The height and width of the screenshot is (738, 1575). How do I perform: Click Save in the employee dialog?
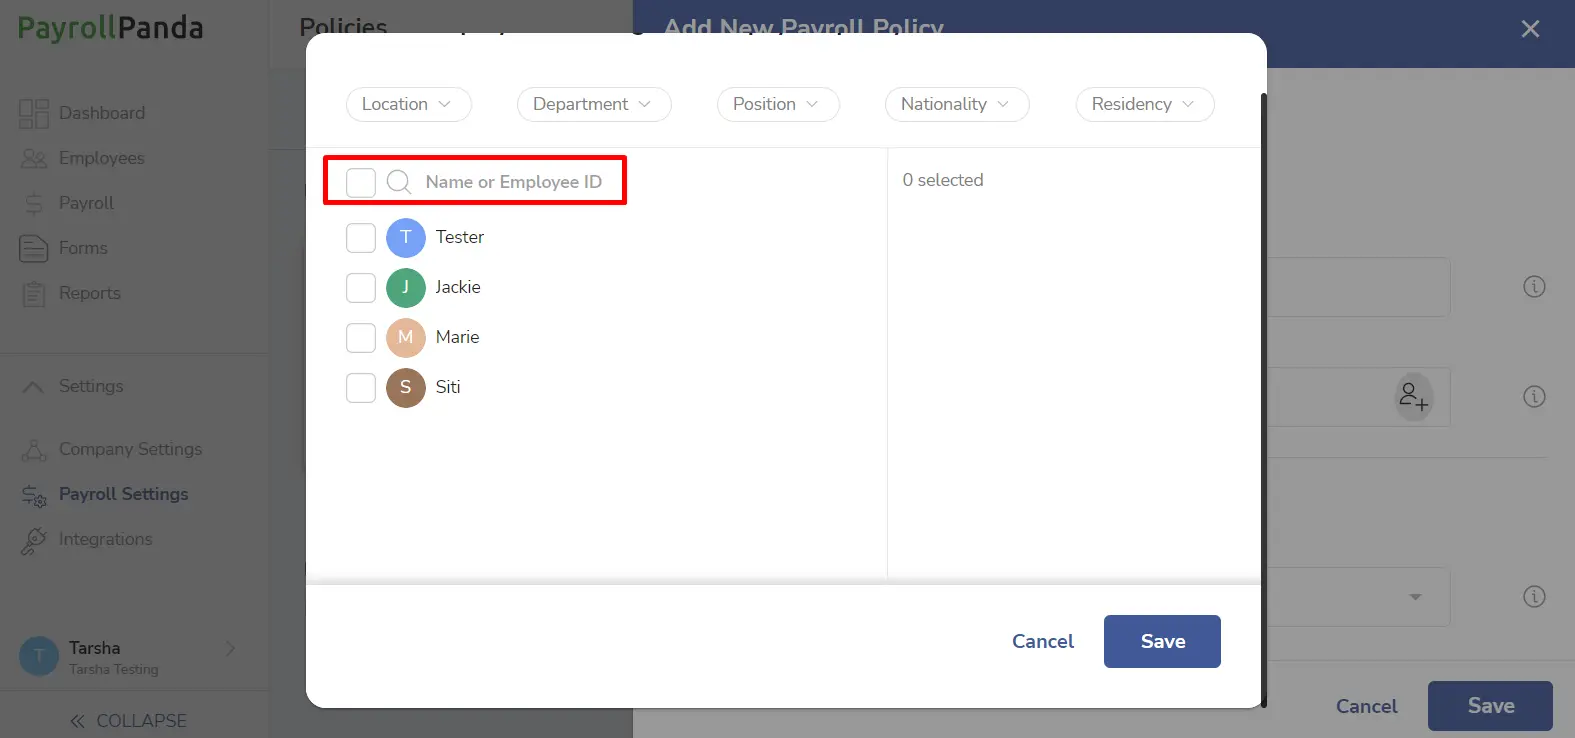click(1162, 641)
